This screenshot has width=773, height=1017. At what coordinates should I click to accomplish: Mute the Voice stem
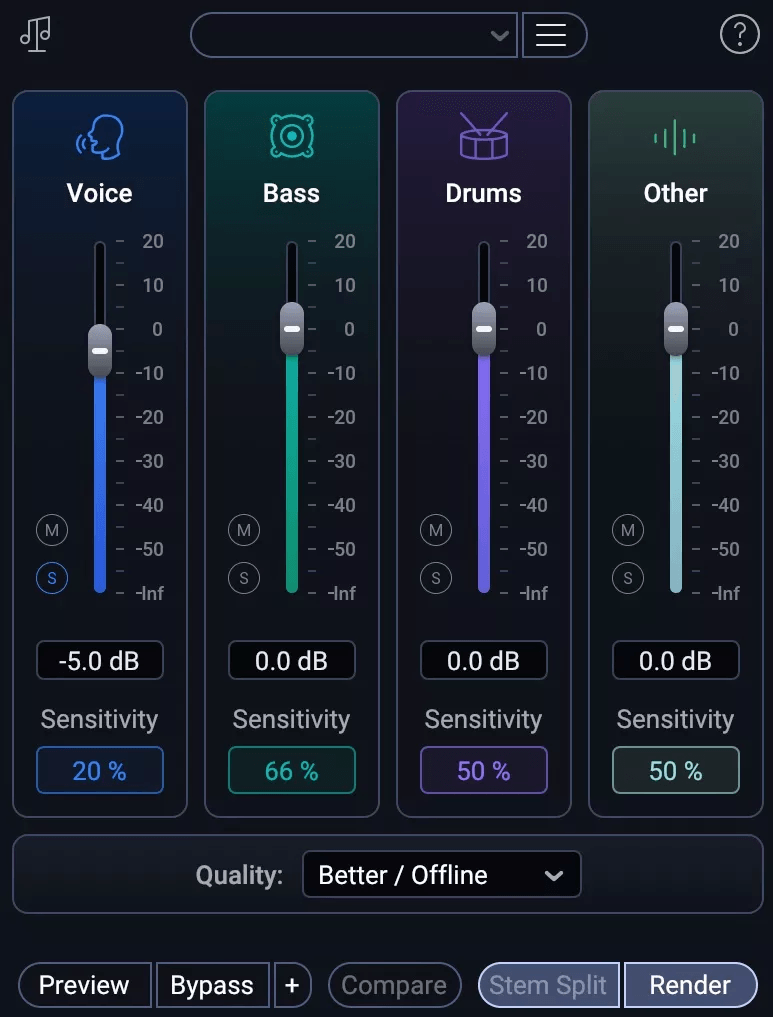(52, 531)
